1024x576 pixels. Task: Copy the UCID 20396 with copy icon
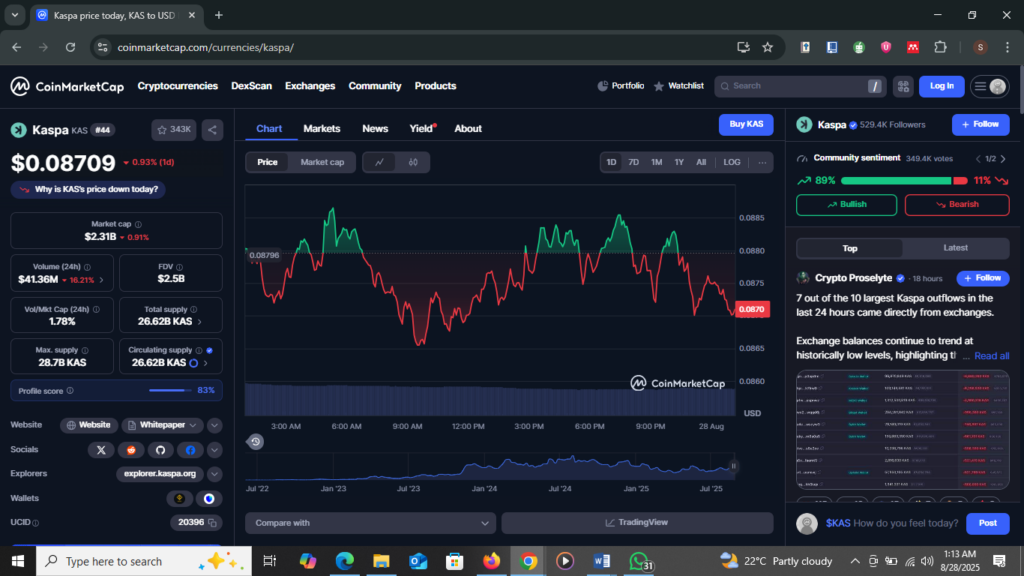214,522
